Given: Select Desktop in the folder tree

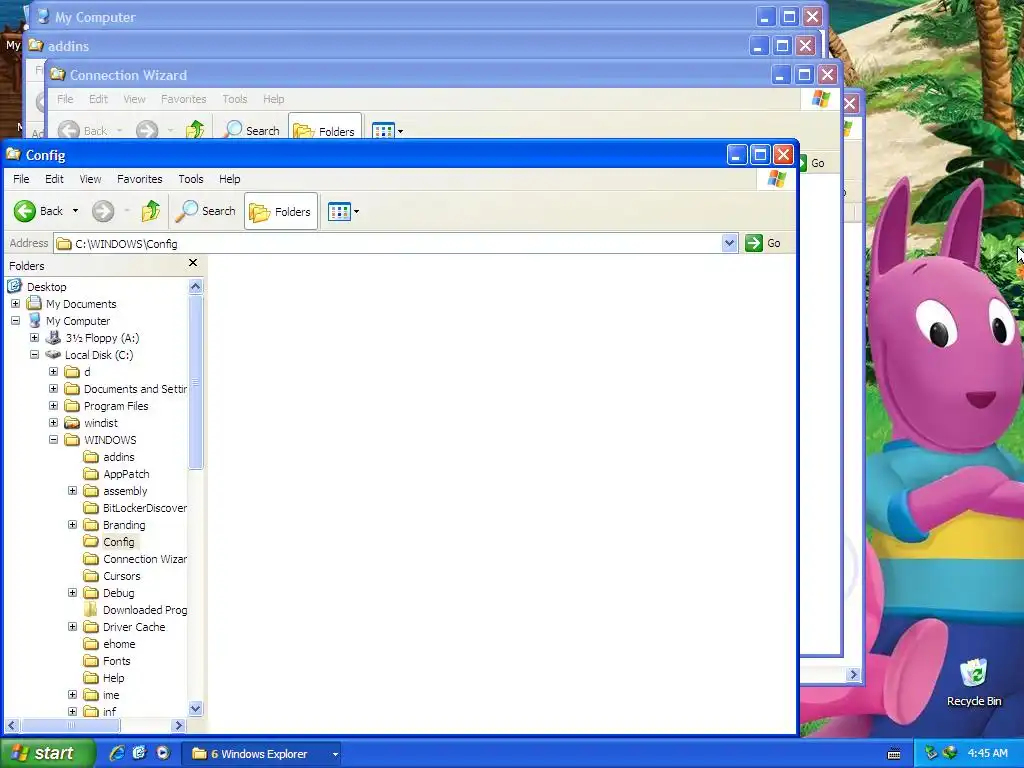Looking at the screenshot, I should 46,287.
